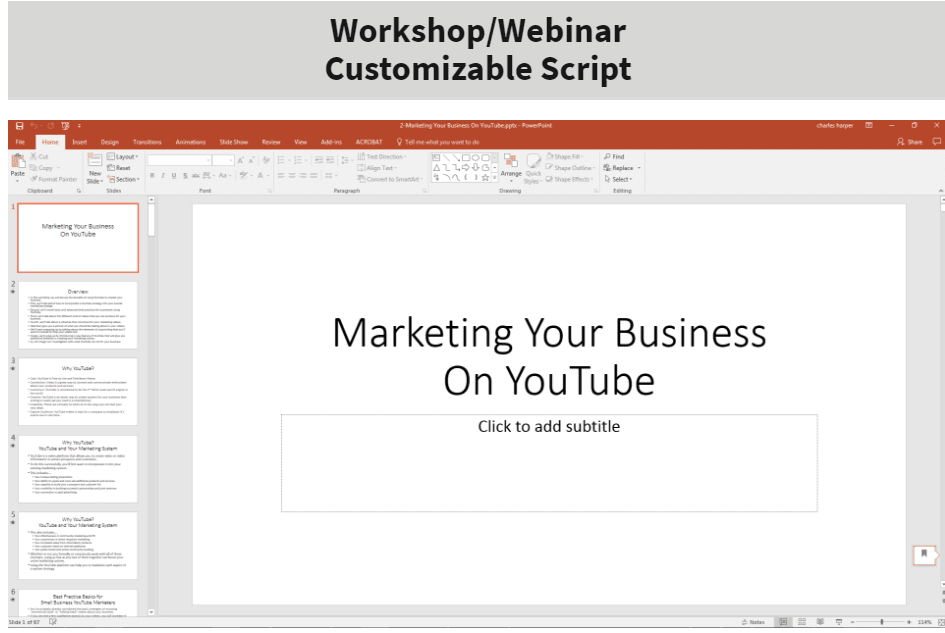The width and height of the screenshot is (945, 633).
Task: Toggle the Notes pane in status bar
Action: [x=753, y=622]
